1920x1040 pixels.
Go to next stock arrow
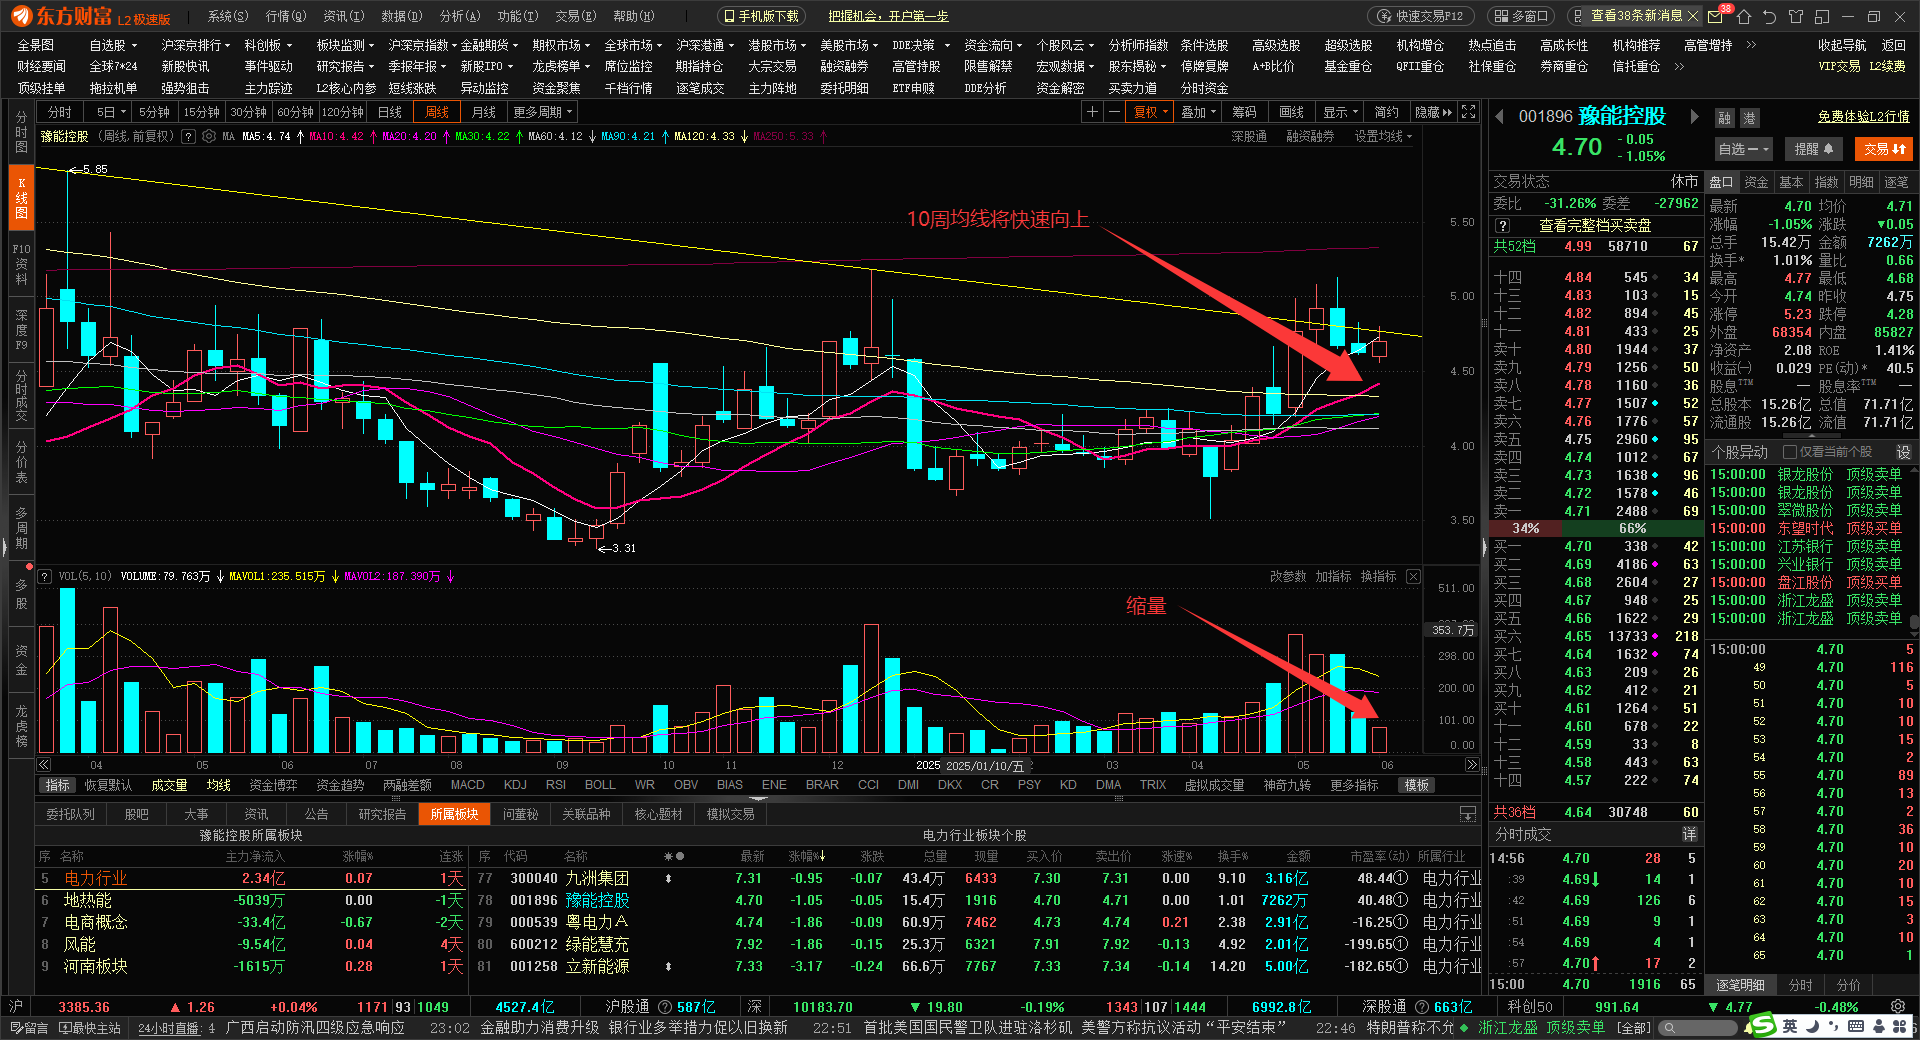1694,117
